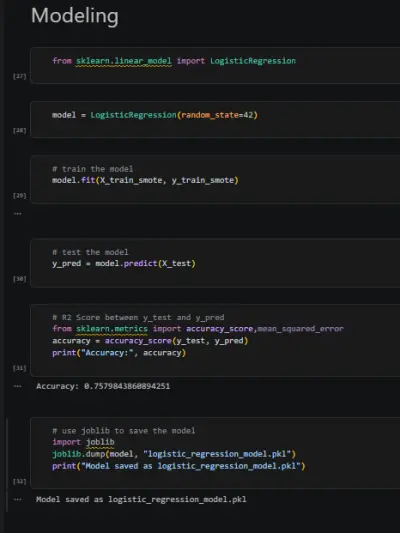Click execution count label 29

19,195
